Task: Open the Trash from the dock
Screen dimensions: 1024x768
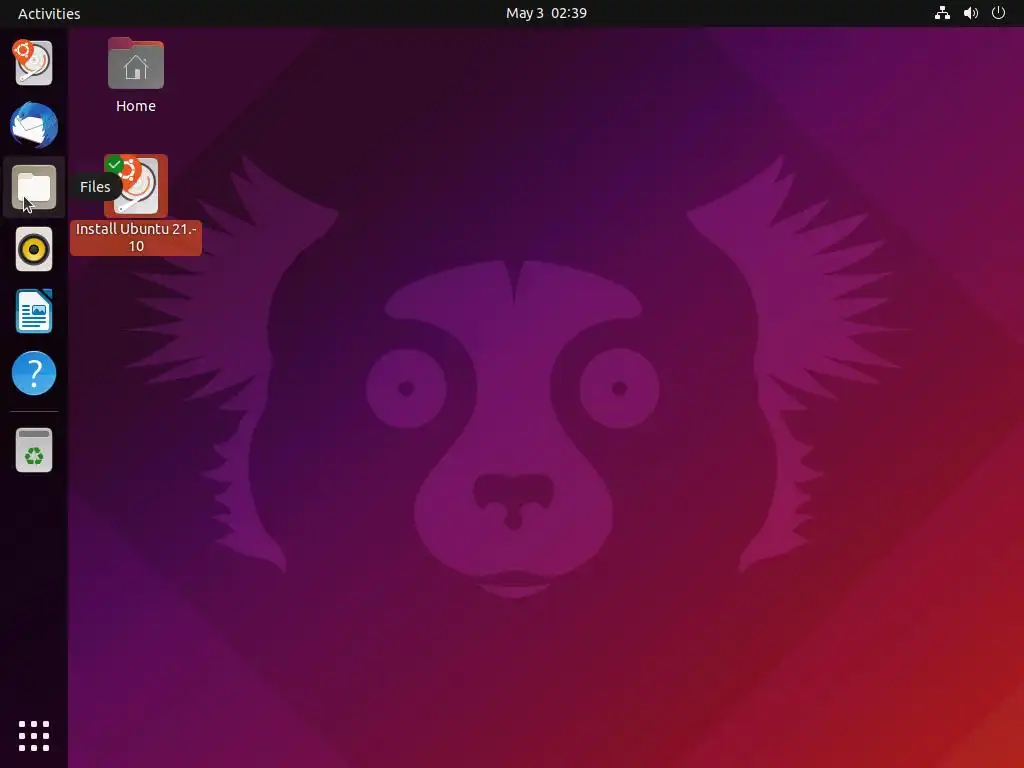Action: 33,450
